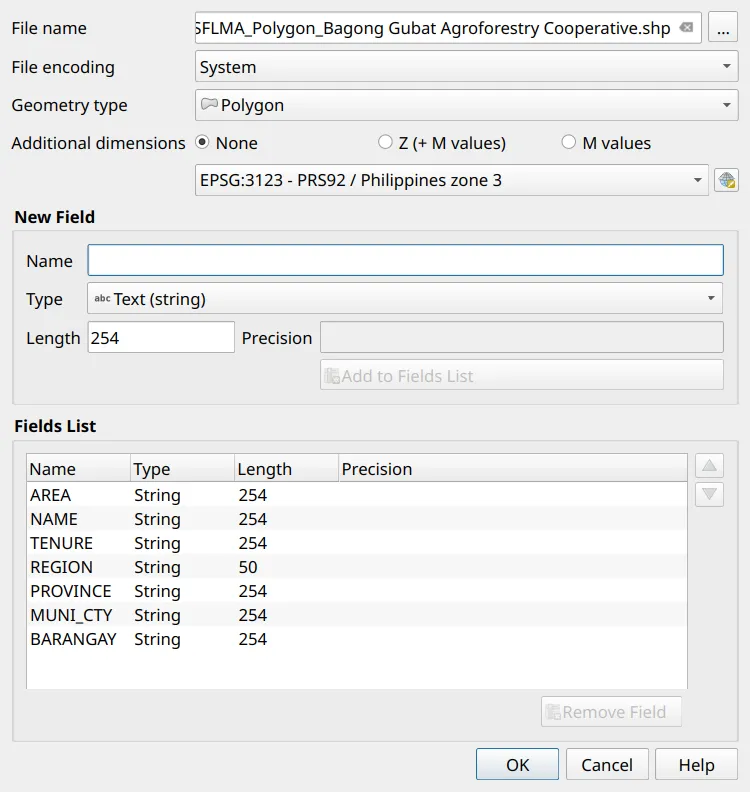Move selected field up with arrow
The image size is (750, 792).
point(709,466)
